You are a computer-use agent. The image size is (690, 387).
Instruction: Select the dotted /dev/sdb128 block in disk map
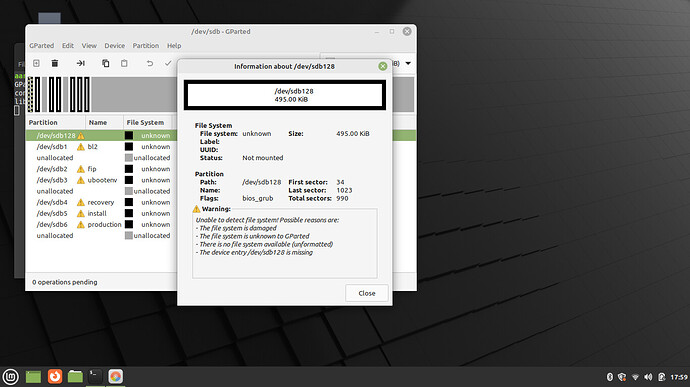30,94
